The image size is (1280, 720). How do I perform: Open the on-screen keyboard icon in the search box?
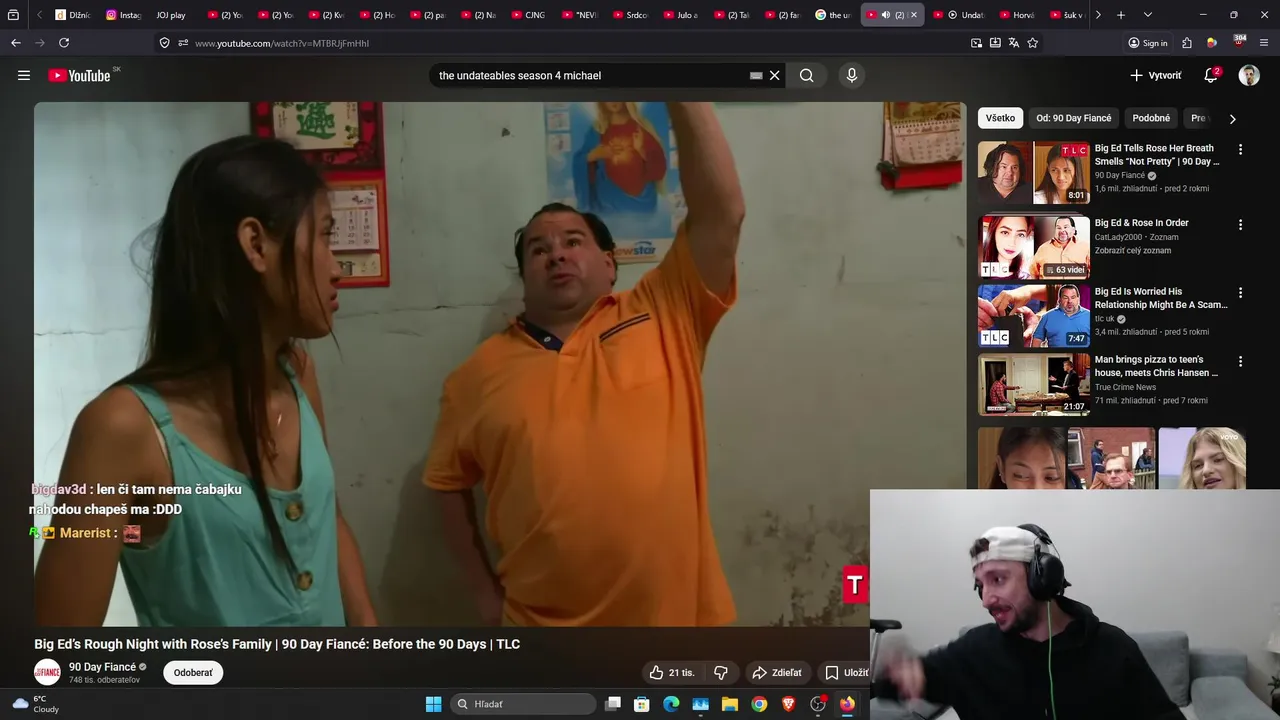756,75
